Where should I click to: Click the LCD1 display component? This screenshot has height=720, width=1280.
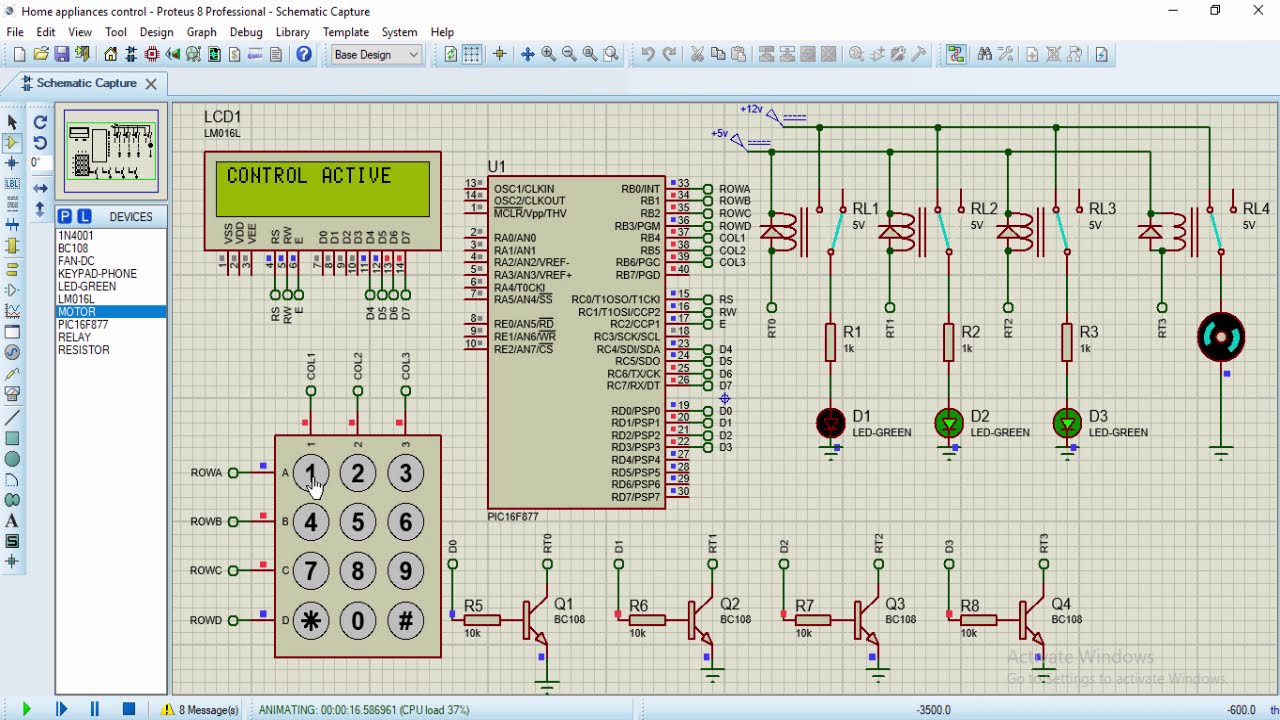click(x=322, y=200)
